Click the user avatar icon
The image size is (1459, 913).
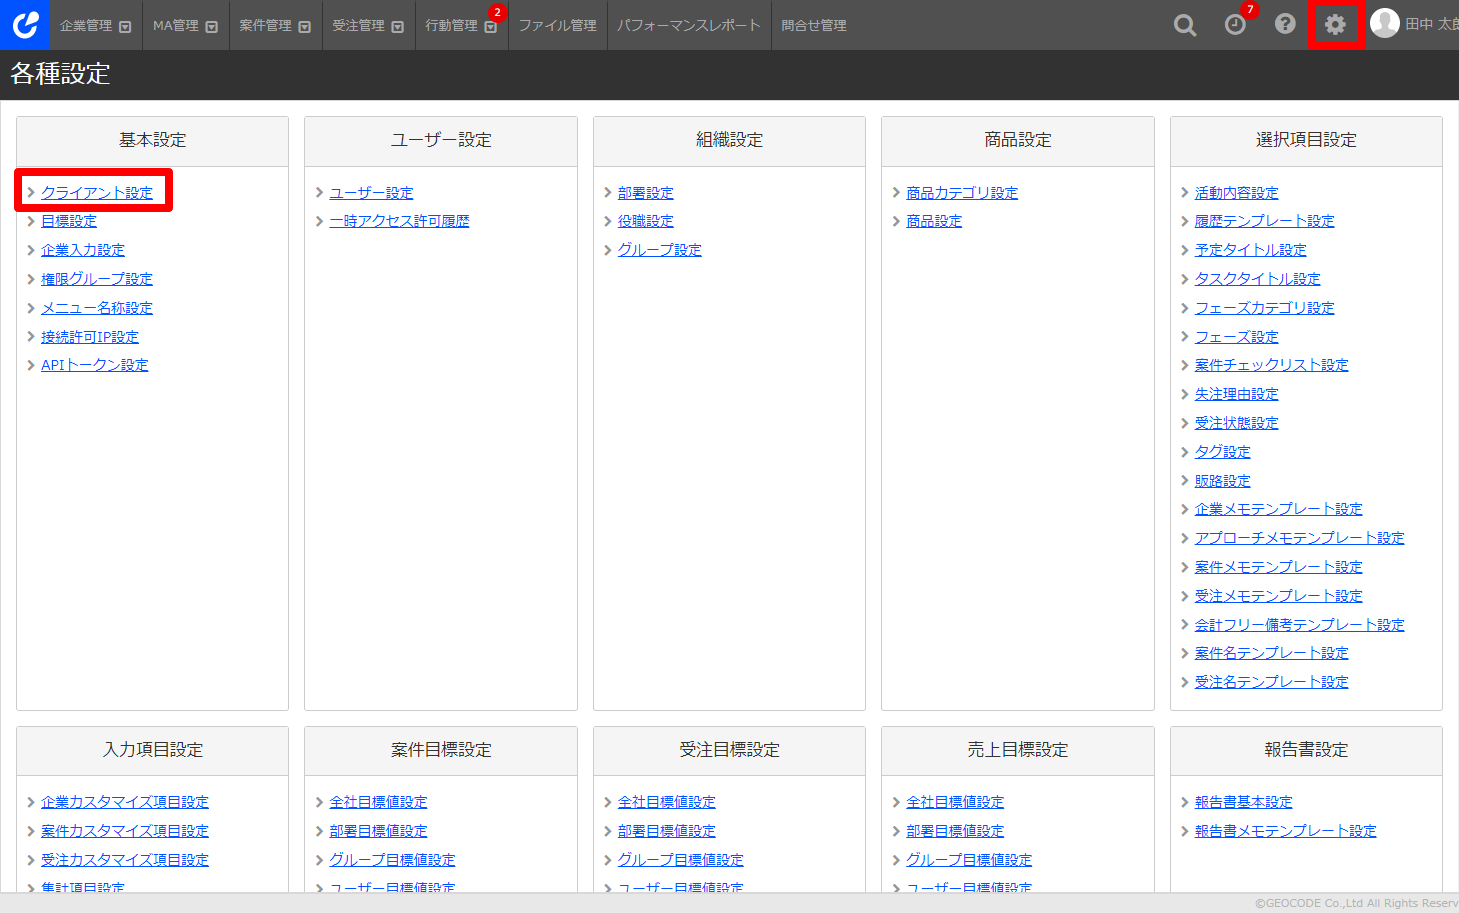[1385, 23]
